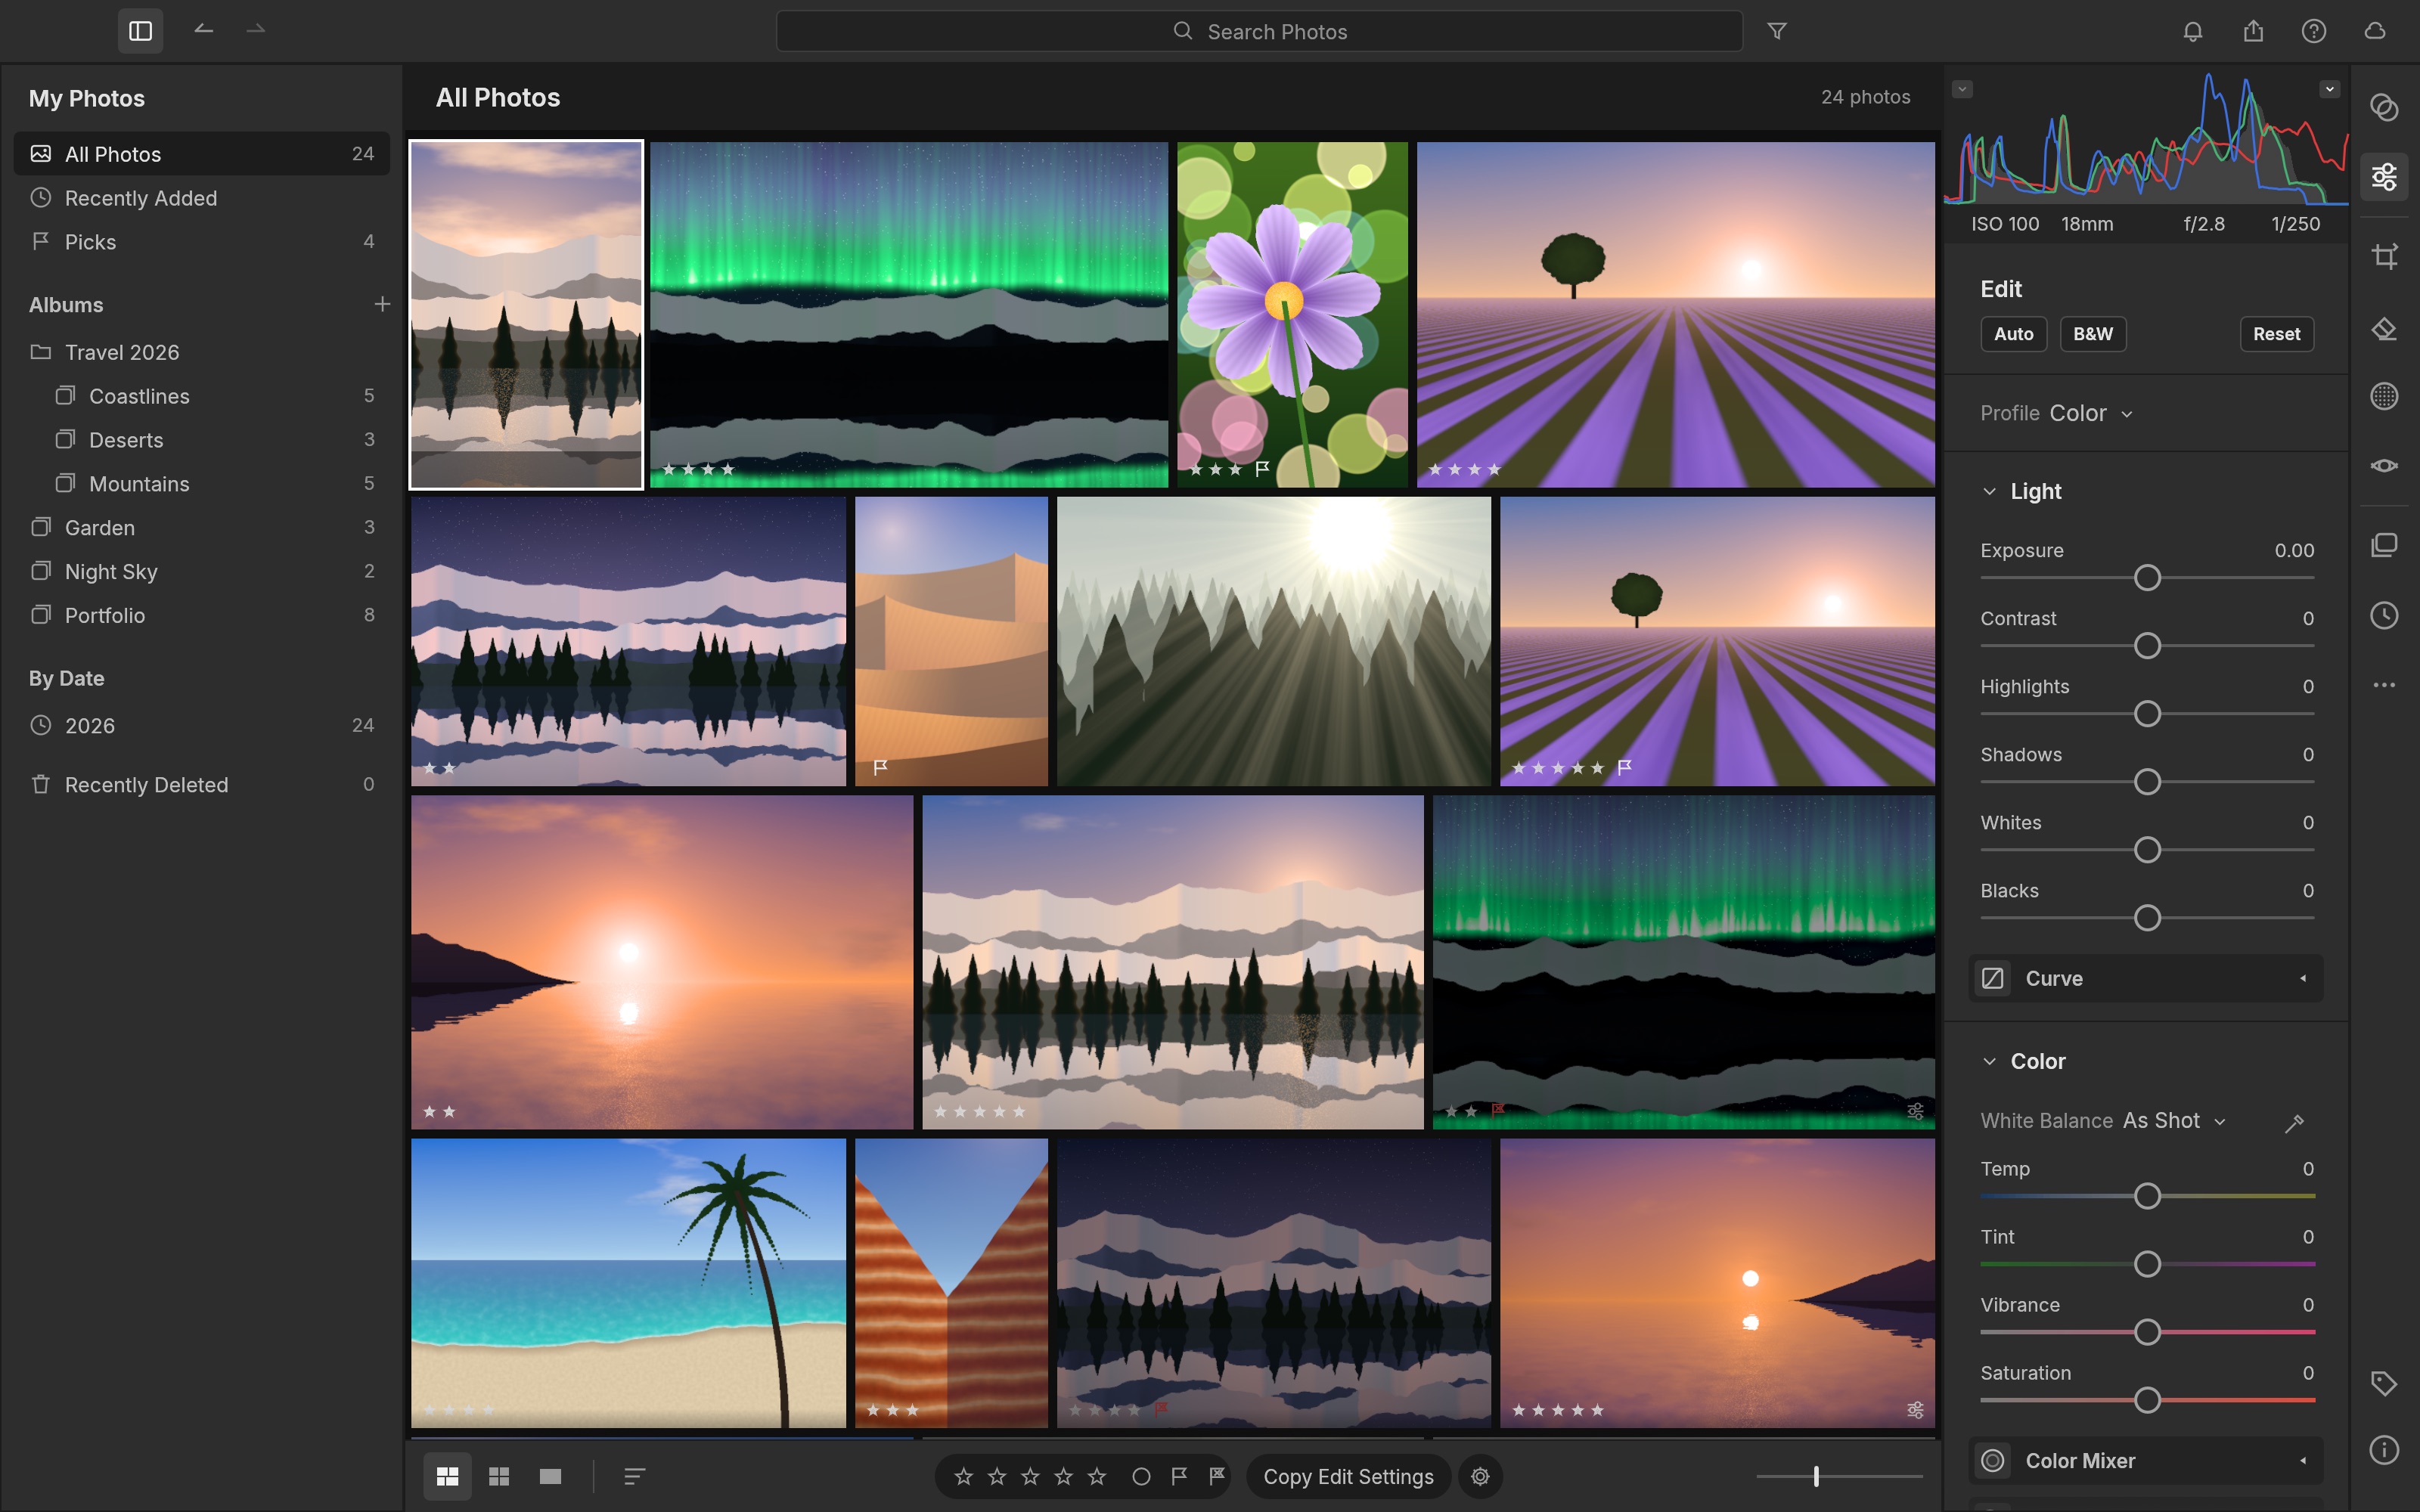Open the Presets circles icon
Image resolution: width=2420 pixels, height=1512 pixels.
tap(2384, 107)
